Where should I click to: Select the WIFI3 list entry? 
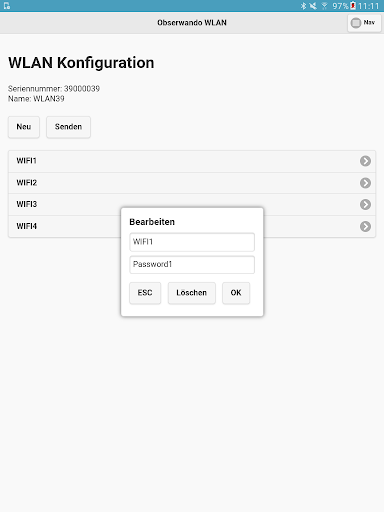coord(192,205)
